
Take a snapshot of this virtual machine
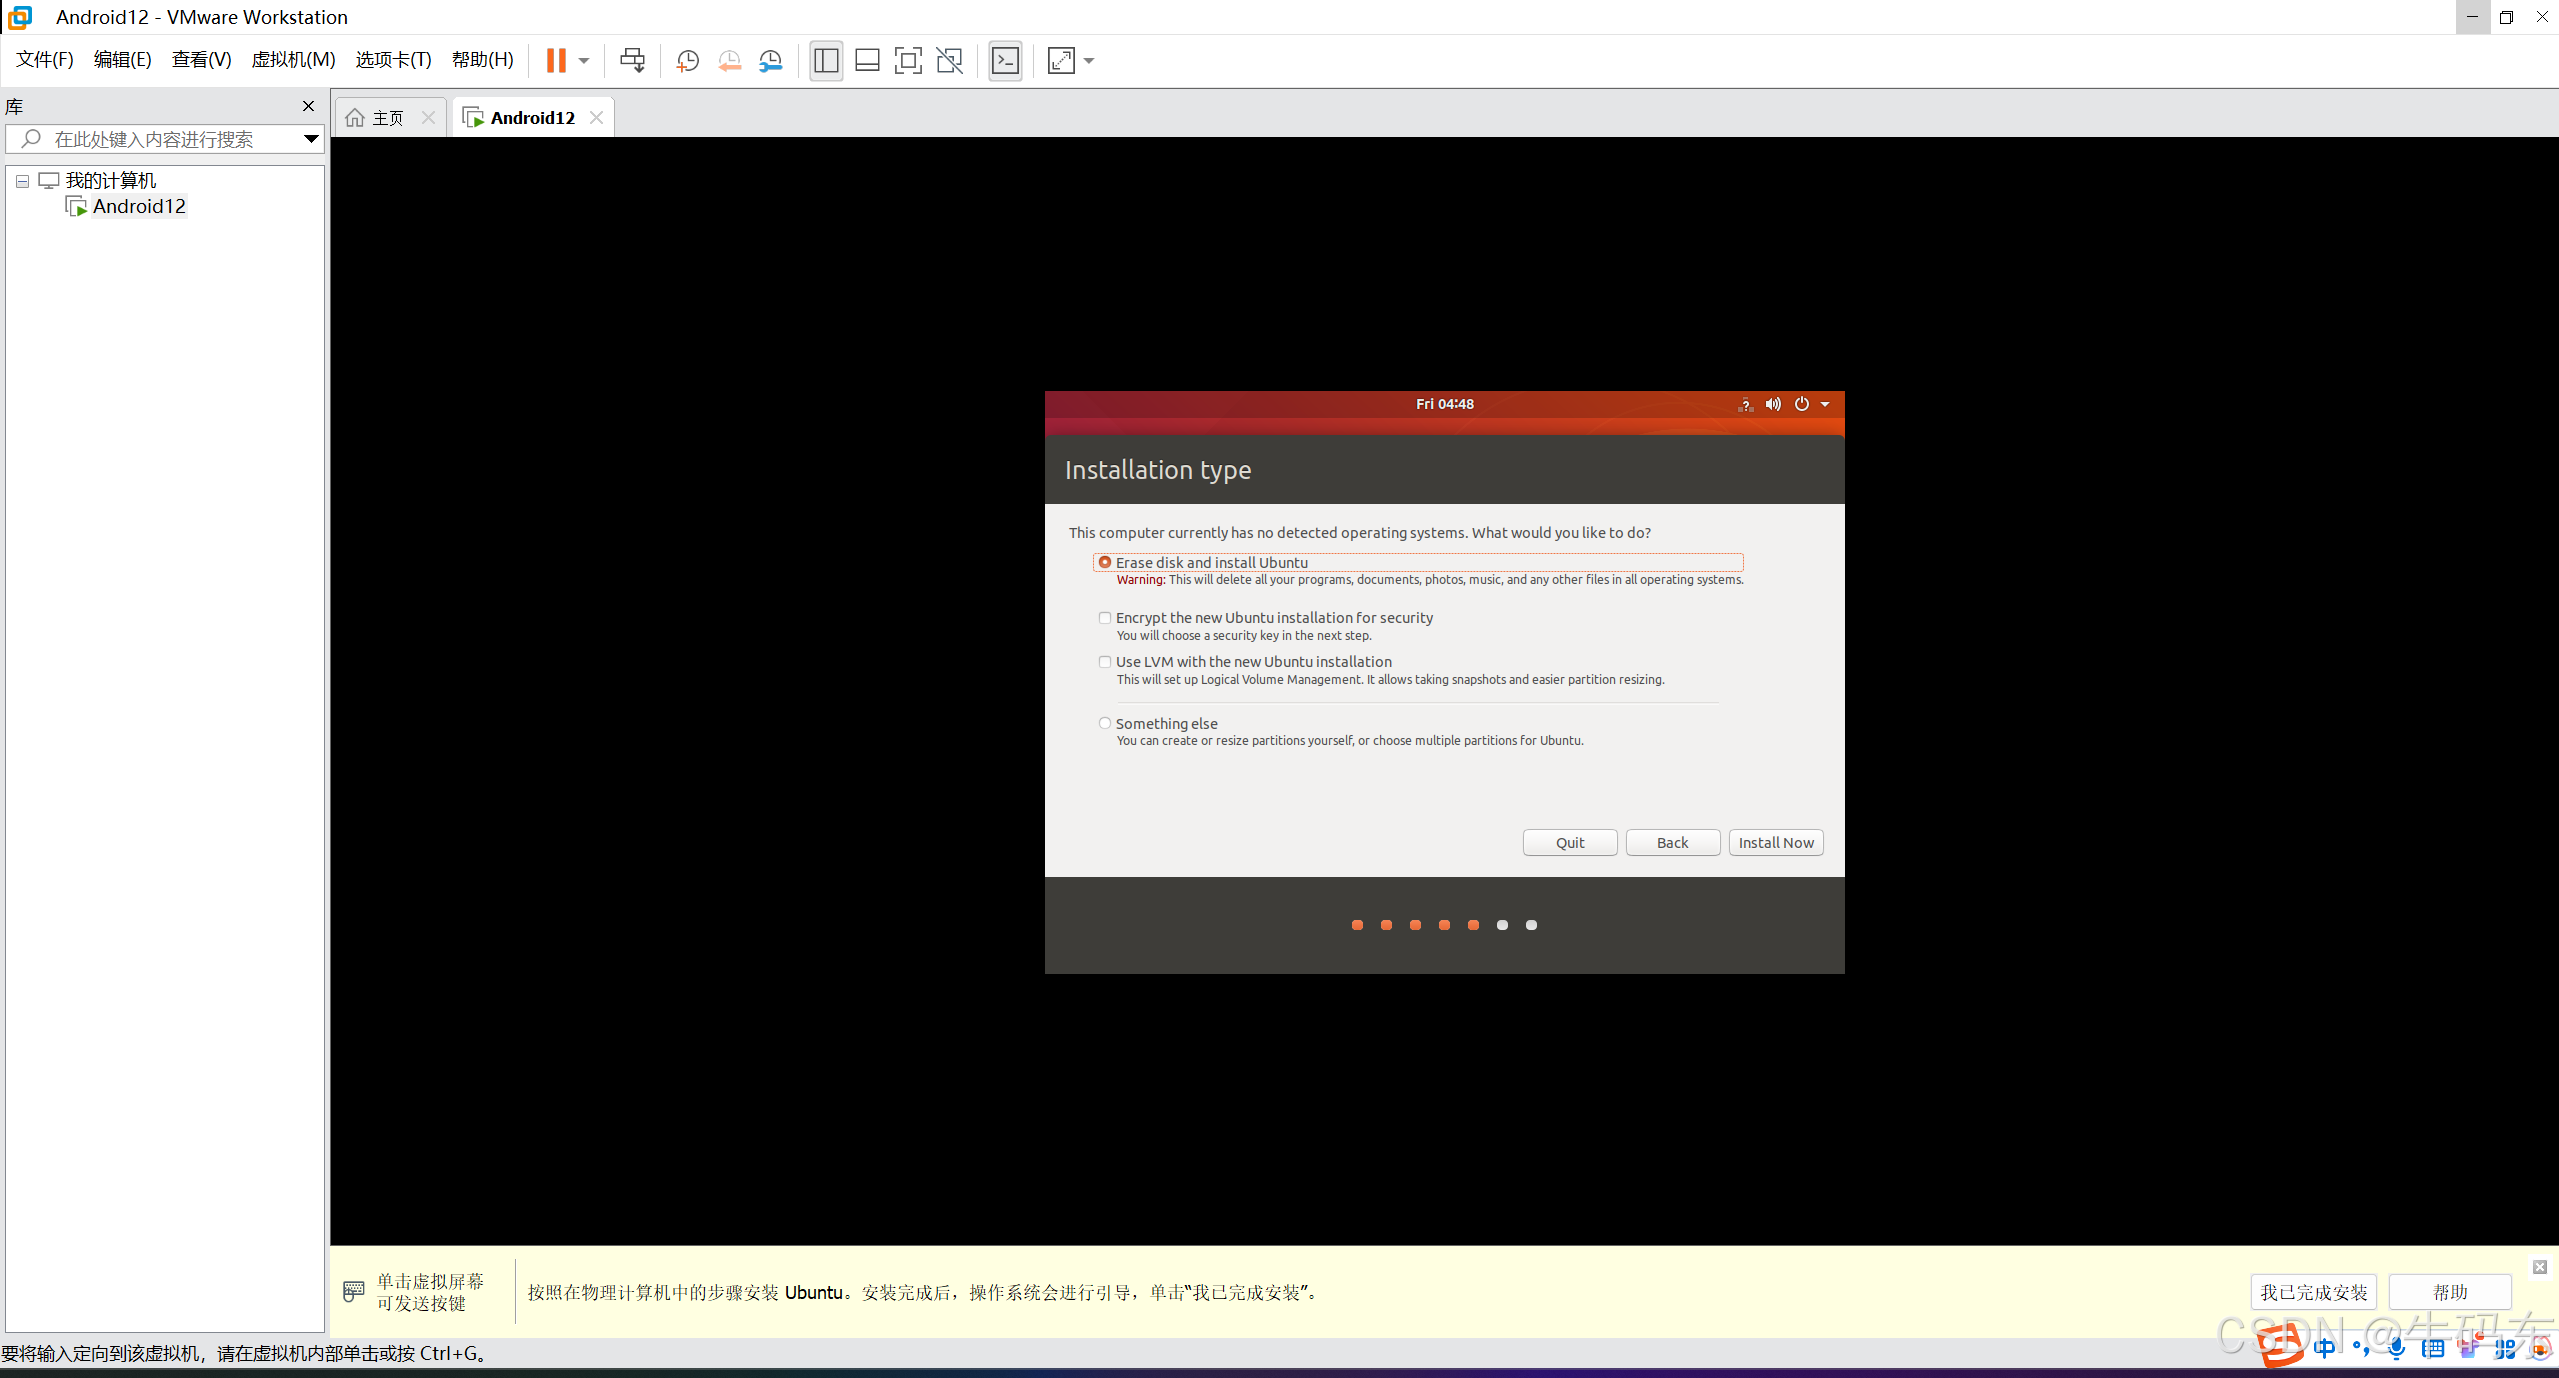[x=687, y=60]
